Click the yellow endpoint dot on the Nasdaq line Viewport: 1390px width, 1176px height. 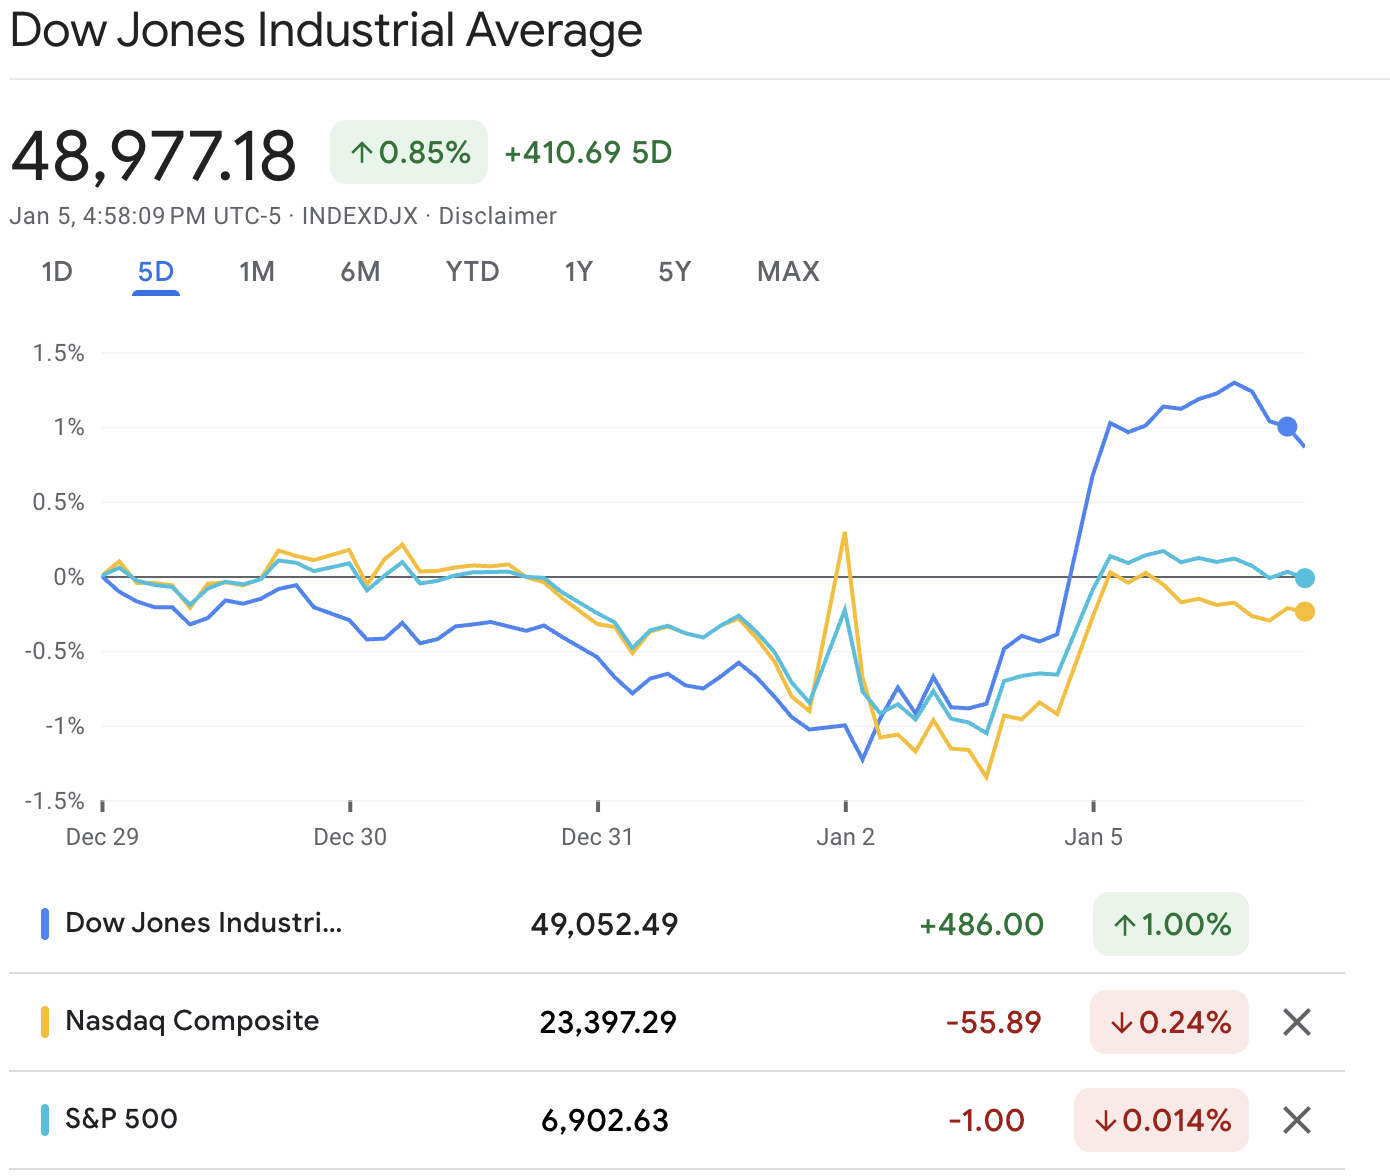pos(1306,610)
